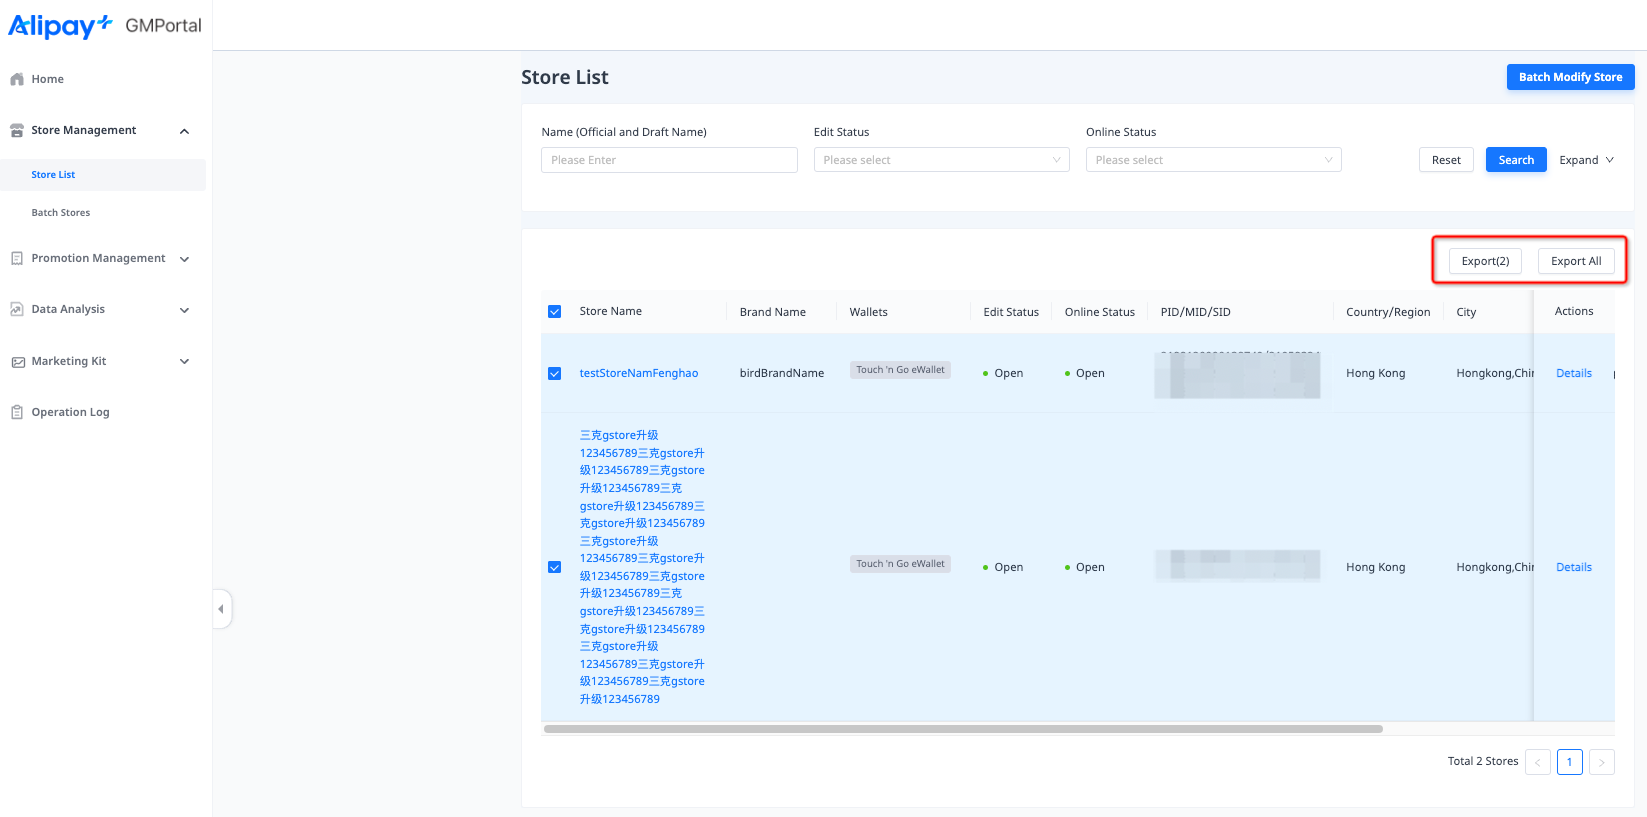This screenshot has height=817, width=1647.
Task: Click the Batch Modify Store button
Action: 1570,77
